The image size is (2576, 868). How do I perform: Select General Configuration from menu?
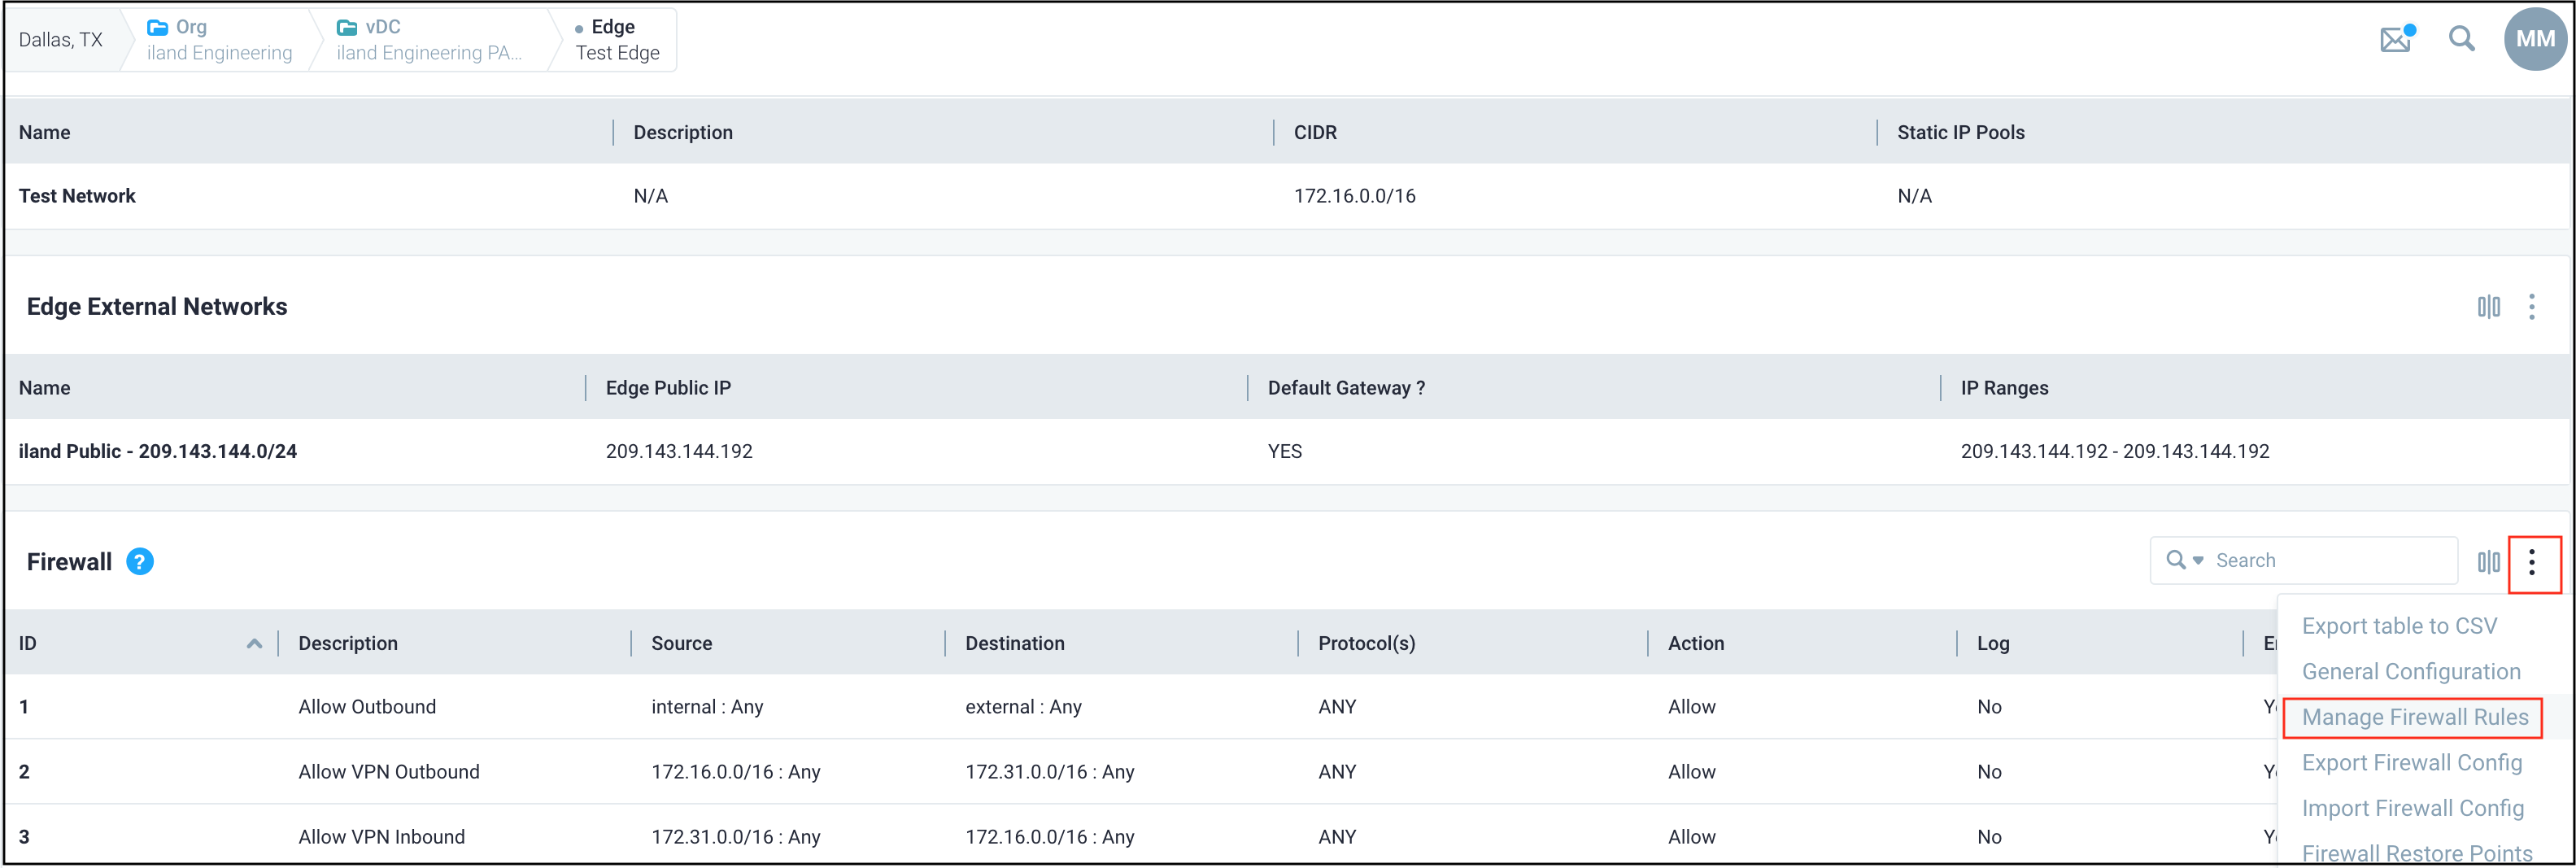pos(2410,672)
